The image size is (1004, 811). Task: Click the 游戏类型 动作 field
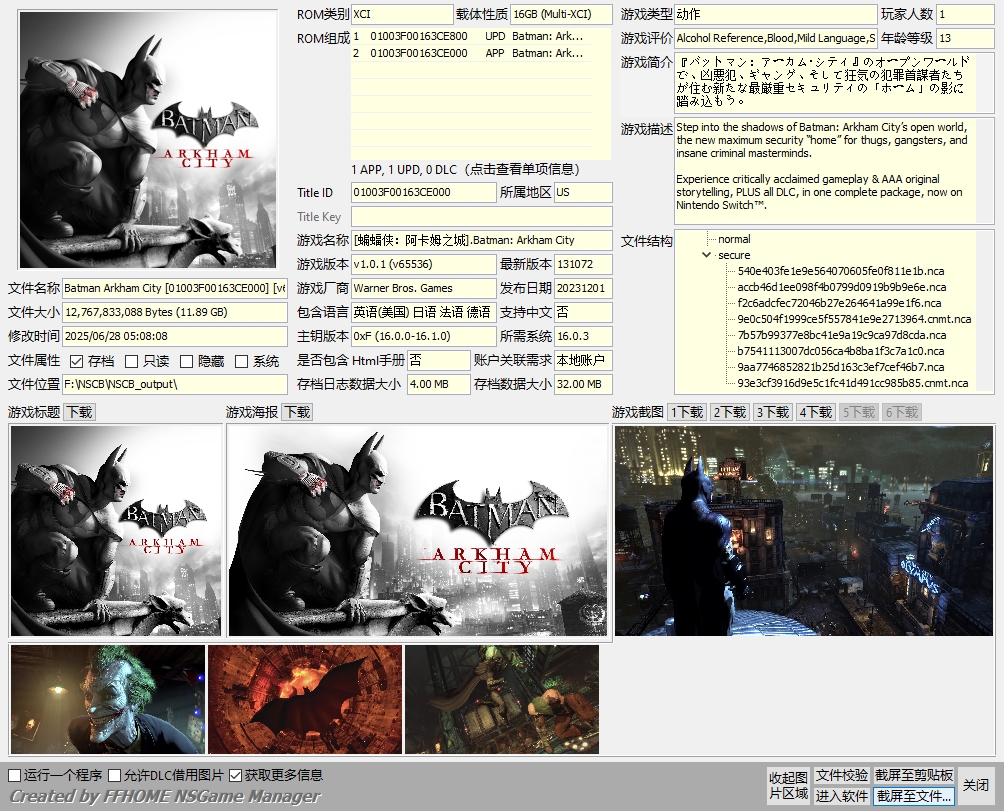point(776,14)
